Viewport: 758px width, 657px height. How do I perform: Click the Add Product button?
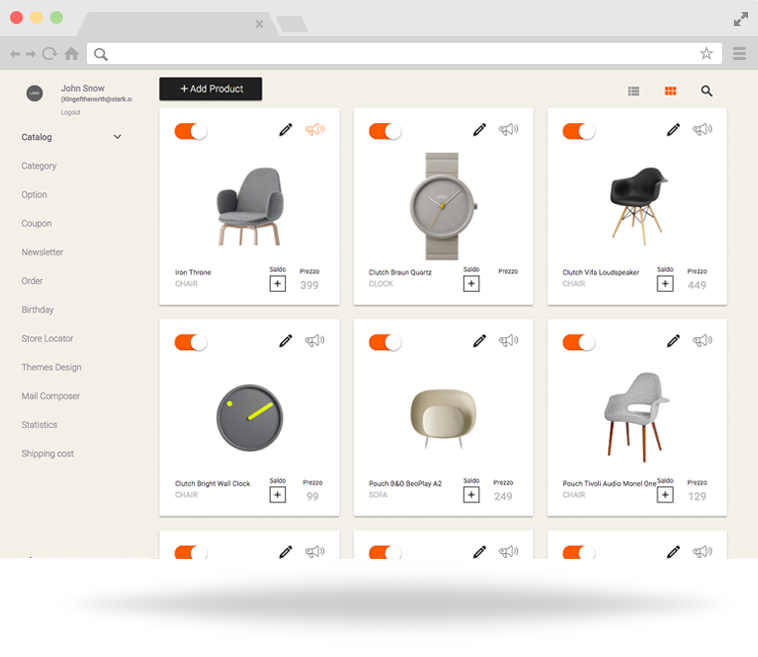[x=211, y=89]
